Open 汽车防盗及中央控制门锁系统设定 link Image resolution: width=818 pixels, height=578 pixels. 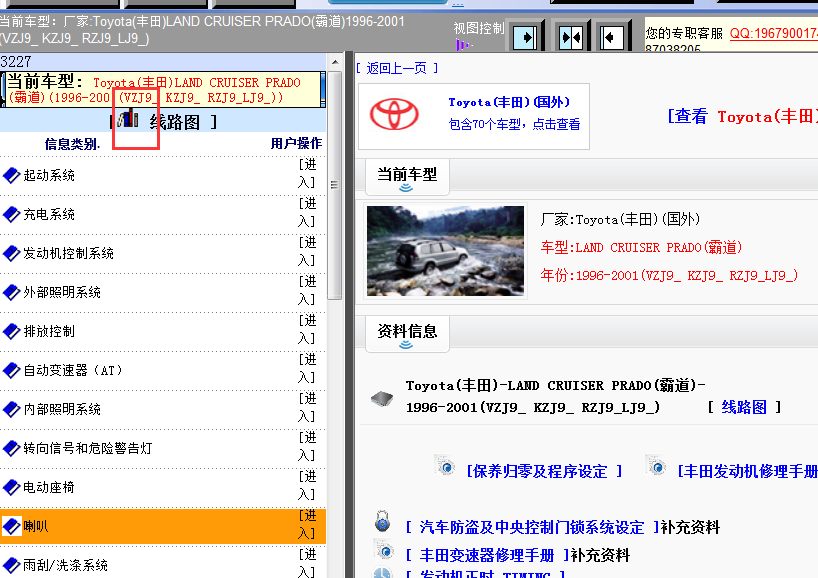532,527
